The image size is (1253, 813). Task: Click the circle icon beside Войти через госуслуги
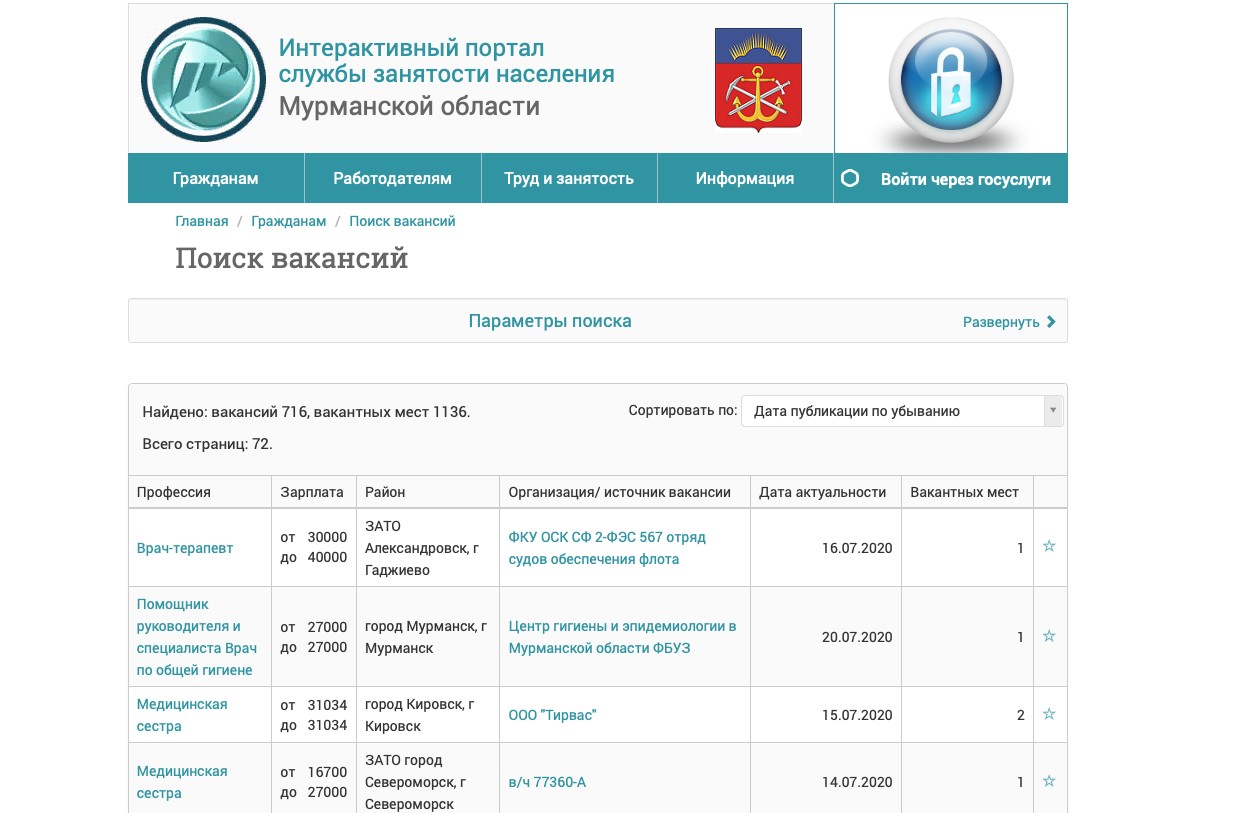click(x=850, y=178)
